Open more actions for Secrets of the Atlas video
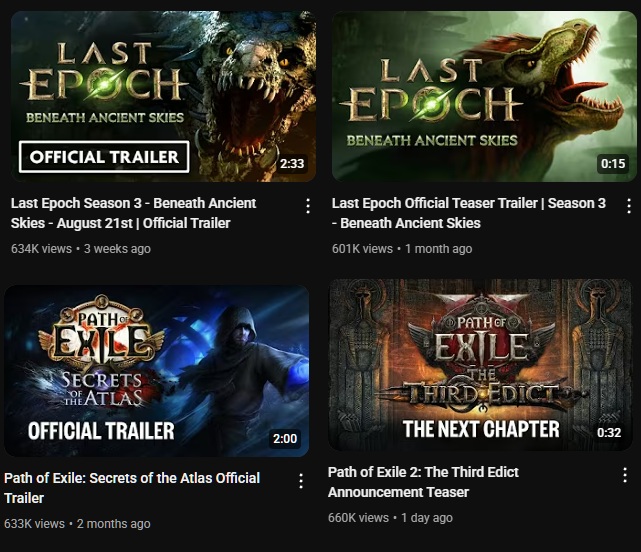641x552 pixels. (301, 481)
